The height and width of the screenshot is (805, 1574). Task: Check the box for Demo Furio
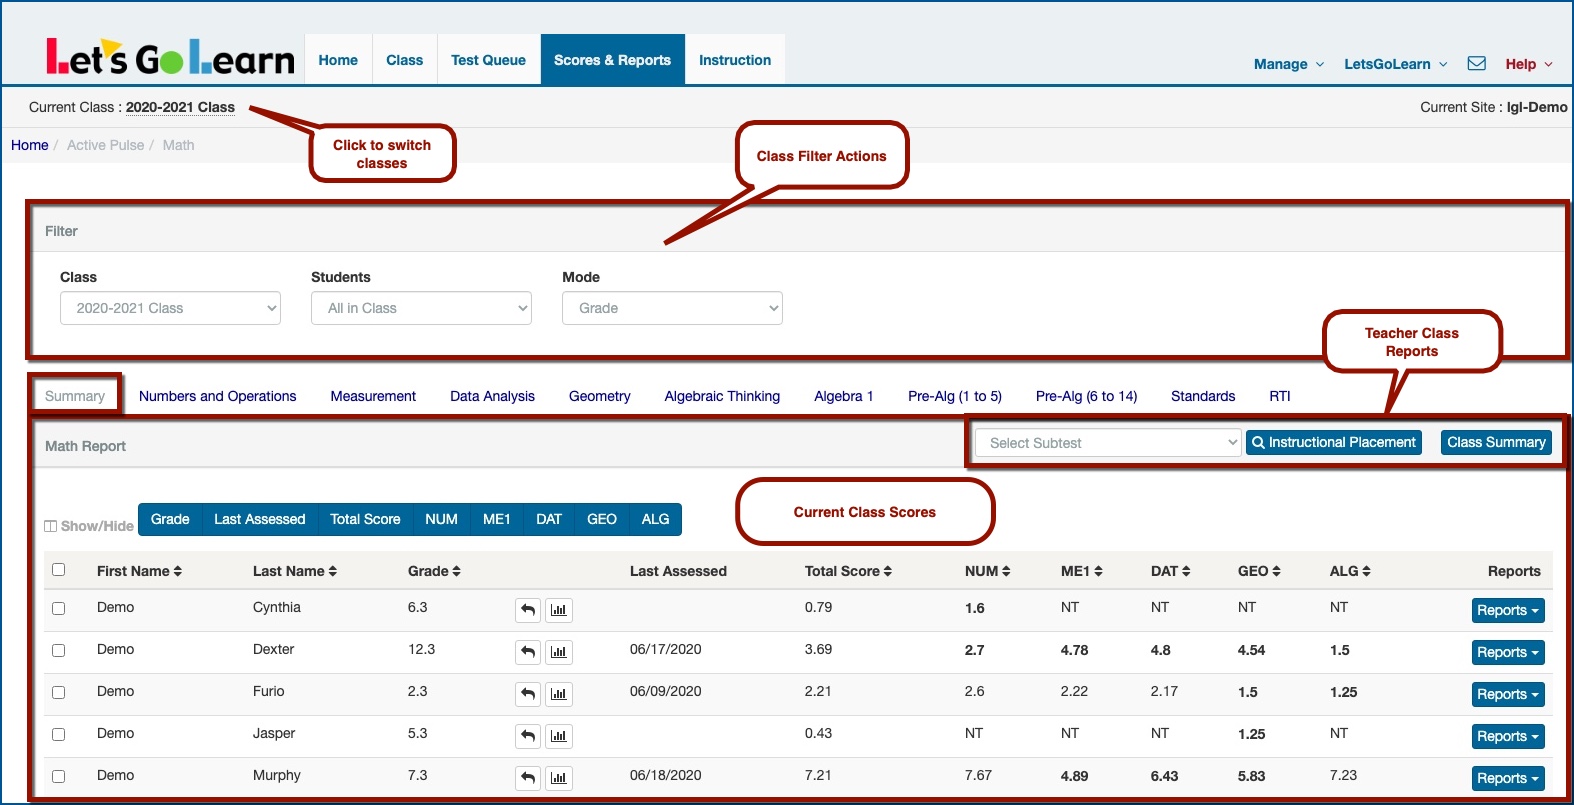pyautogui.click(x=58, y=692)
